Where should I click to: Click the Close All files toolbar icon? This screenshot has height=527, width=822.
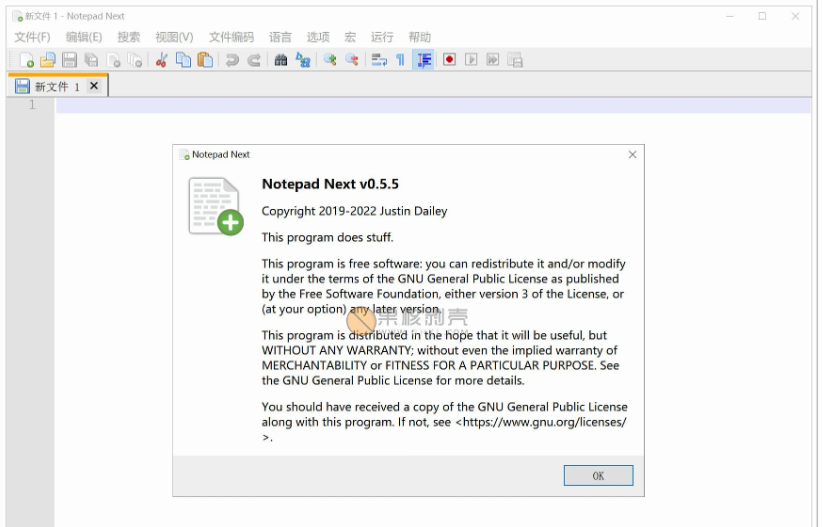[135, 60]
